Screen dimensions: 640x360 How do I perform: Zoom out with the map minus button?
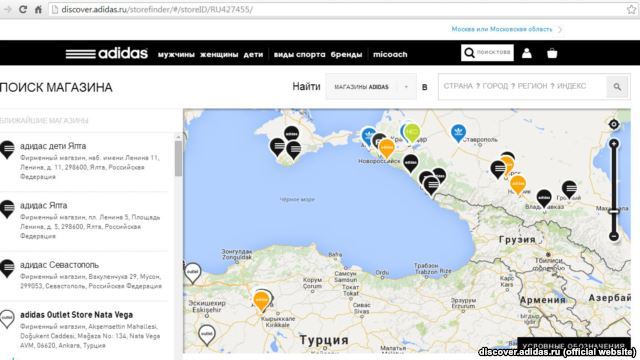point(613,236)
